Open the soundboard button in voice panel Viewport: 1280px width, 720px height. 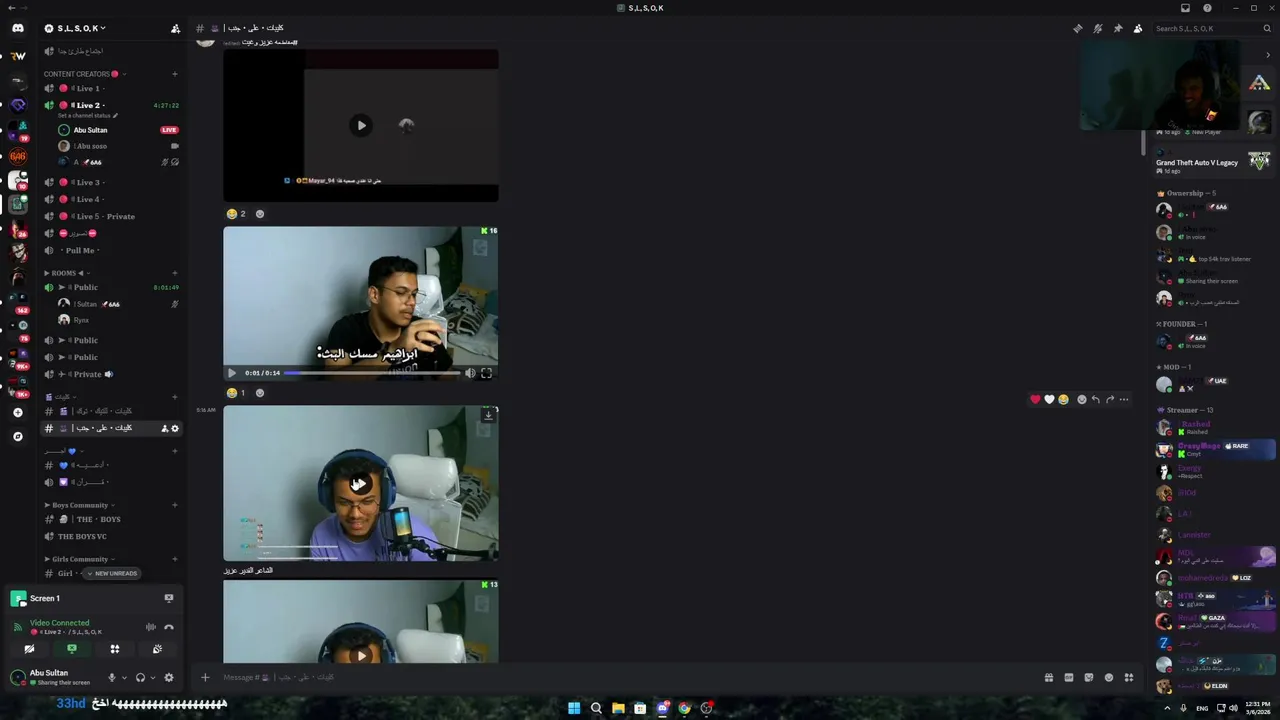157,649
